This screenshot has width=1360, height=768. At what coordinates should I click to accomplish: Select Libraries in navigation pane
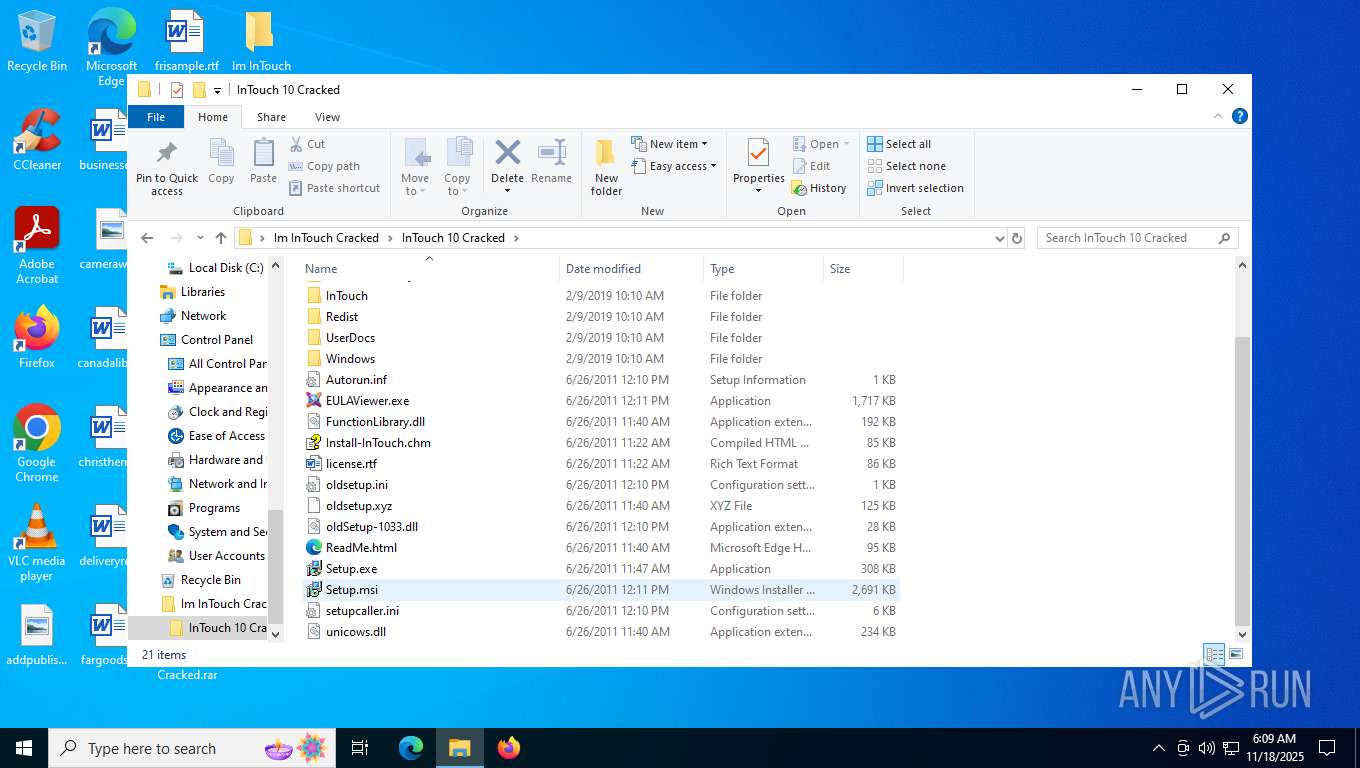[x=203, y=292]
